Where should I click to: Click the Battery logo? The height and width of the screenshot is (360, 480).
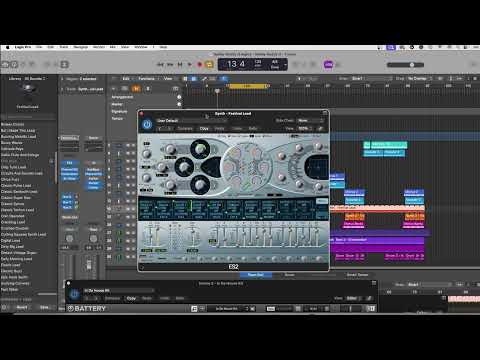87,309
